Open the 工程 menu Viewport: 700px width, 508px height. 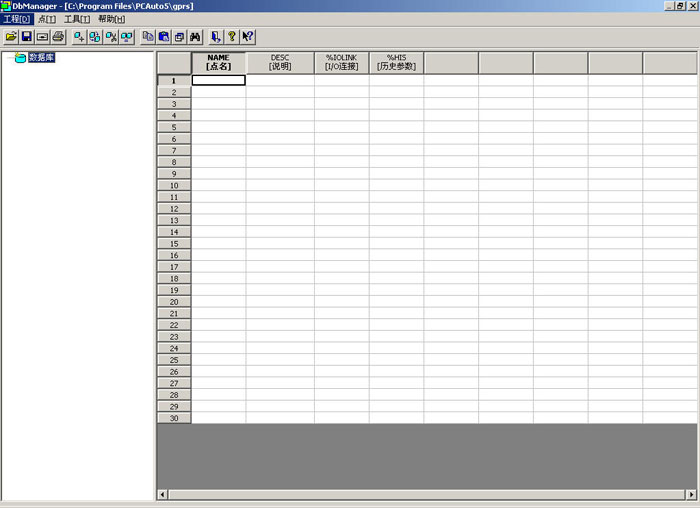18,19
